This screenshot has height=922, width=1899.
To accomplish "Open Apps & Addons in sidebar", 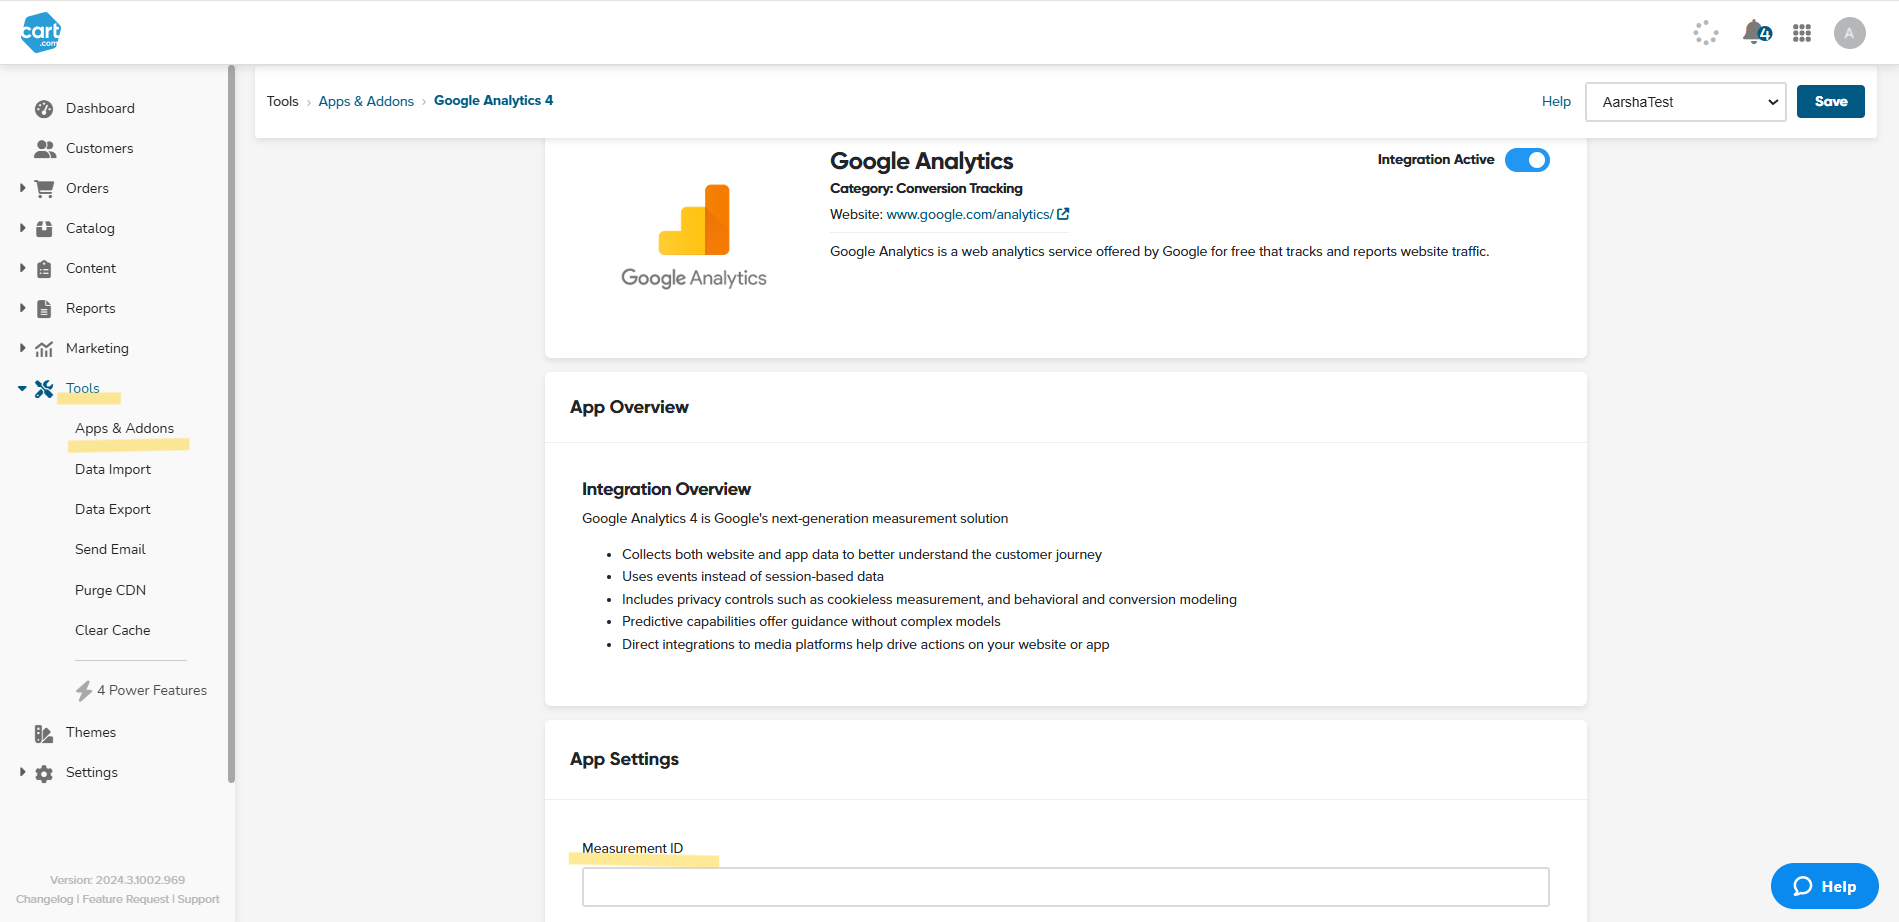I will click(124, 428).
